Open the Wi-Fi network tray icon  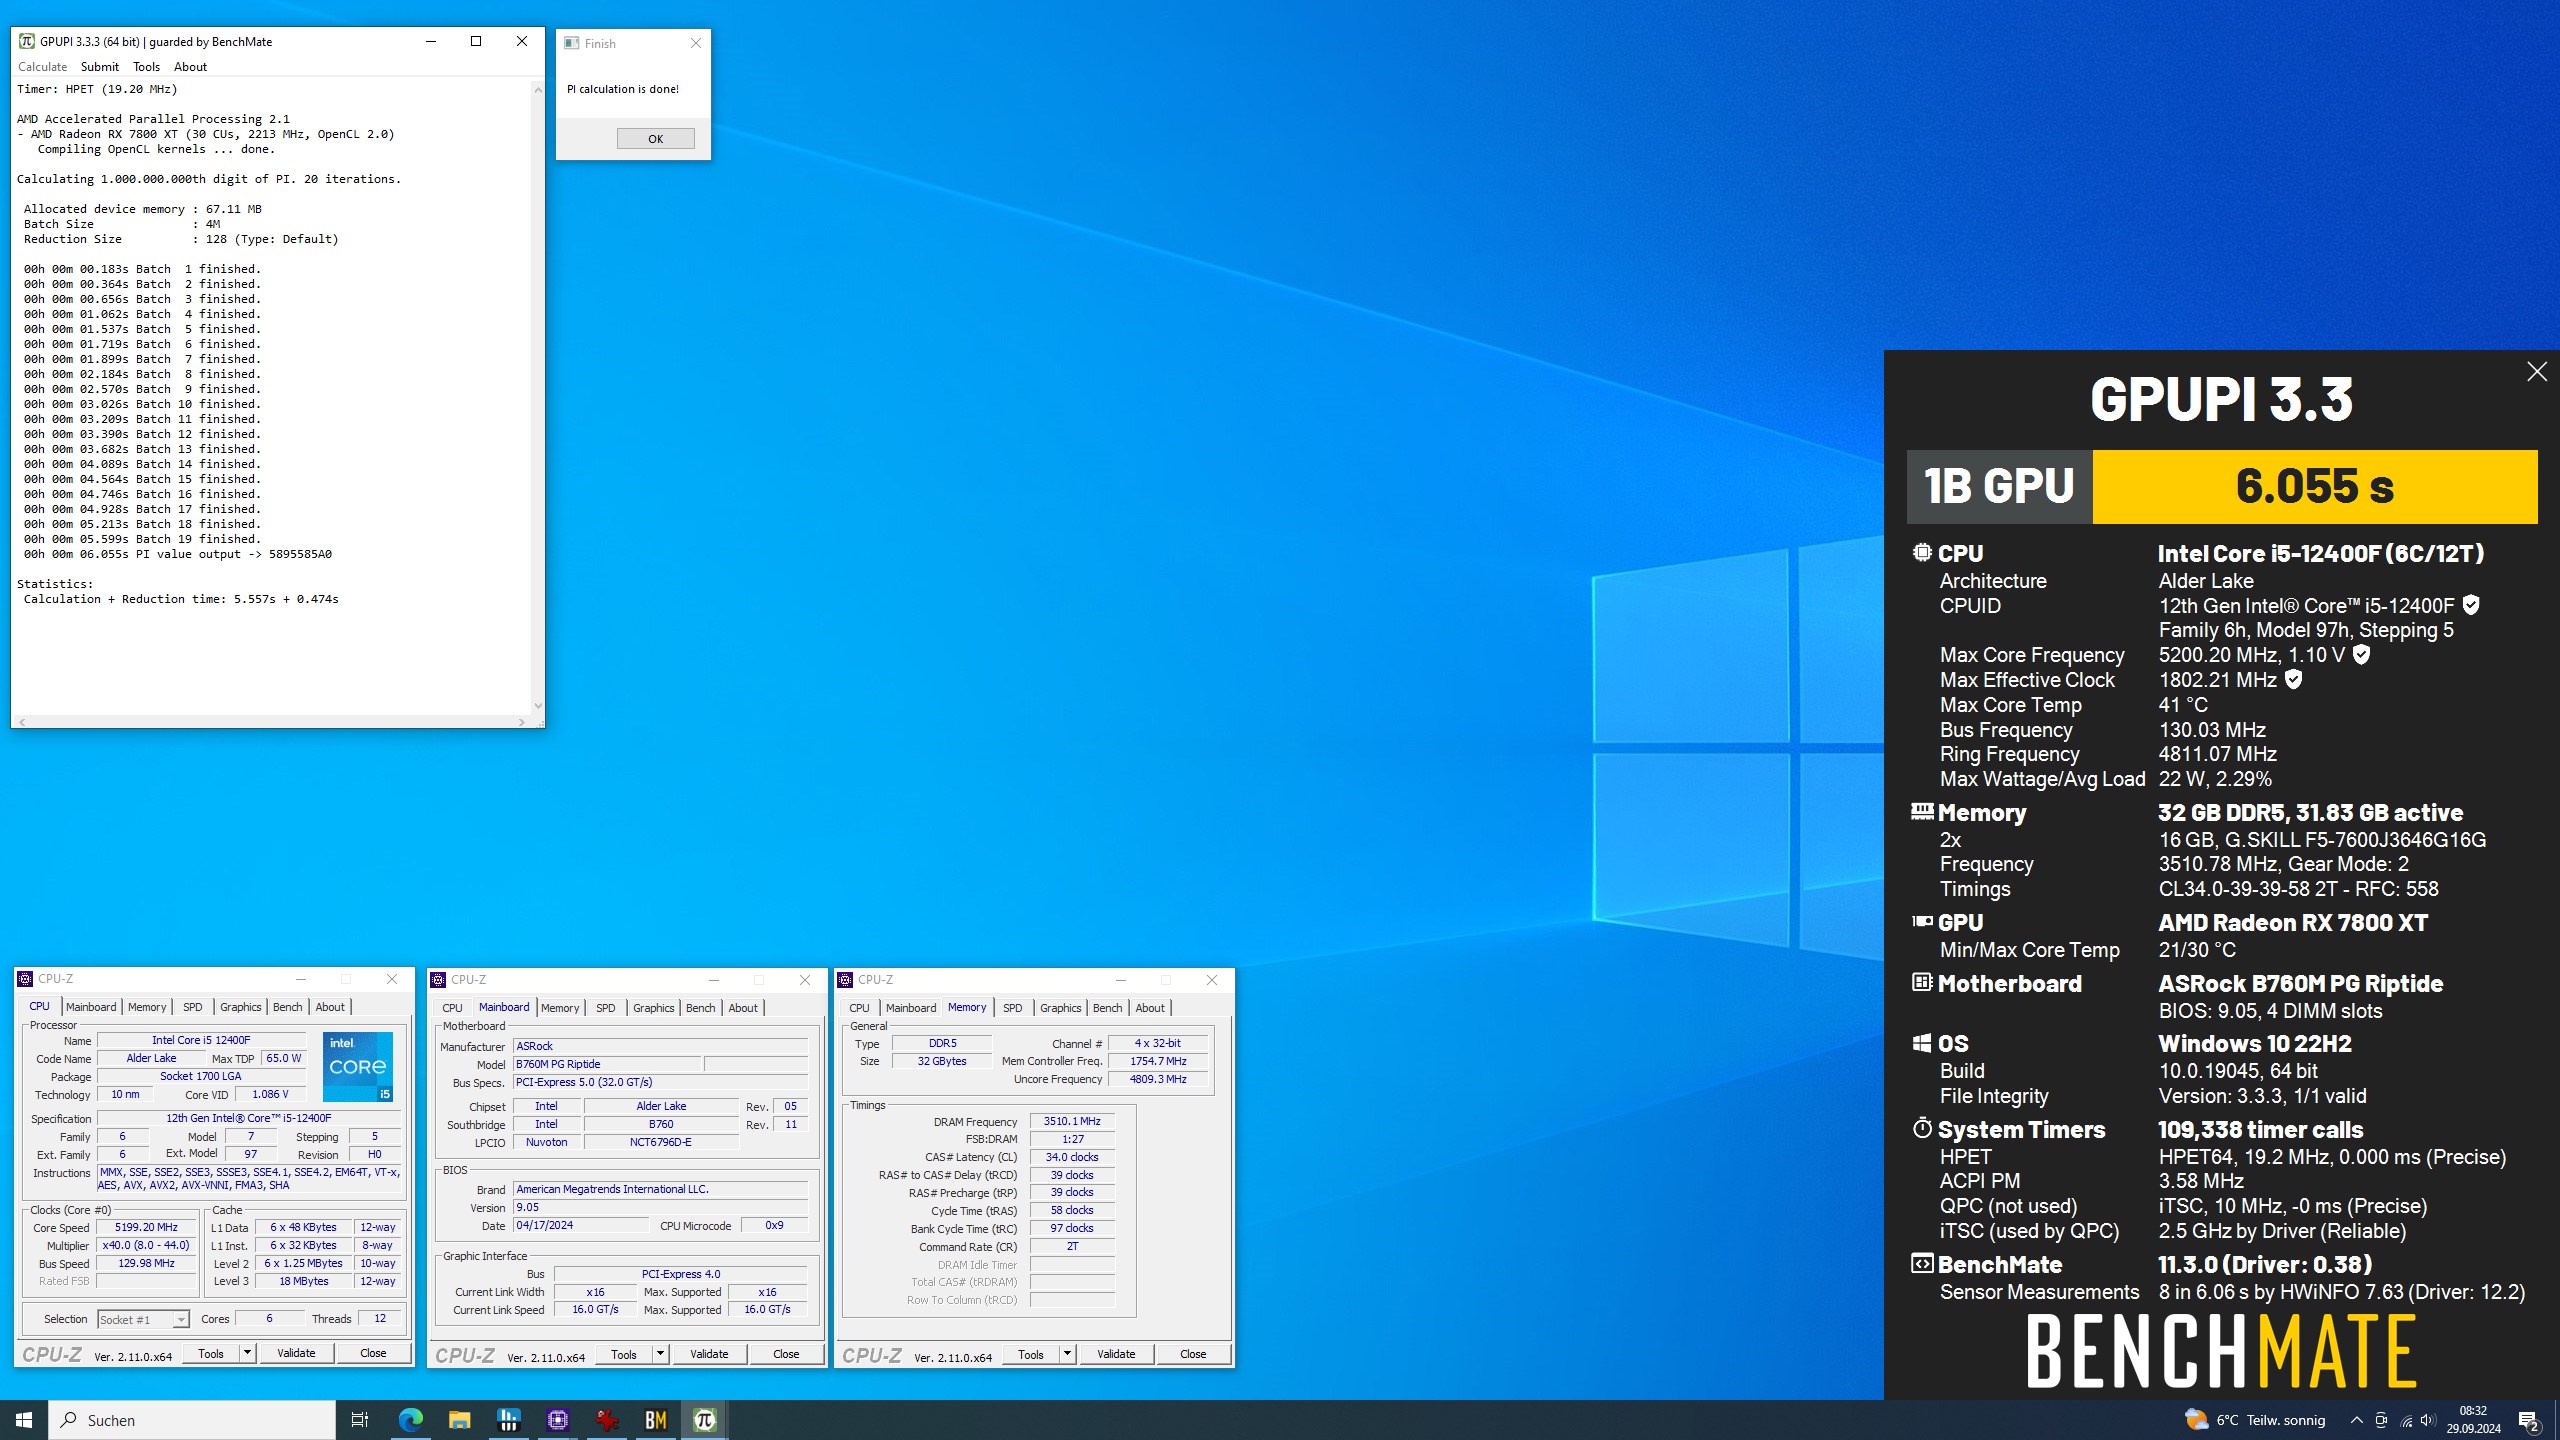pyautogui.click(x=2405, y=1420)
